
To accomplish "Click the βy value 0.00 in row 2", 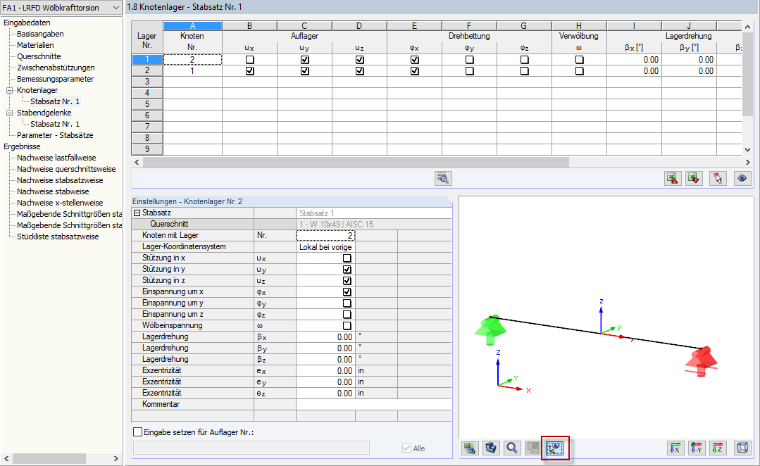I will pos(689,71).
